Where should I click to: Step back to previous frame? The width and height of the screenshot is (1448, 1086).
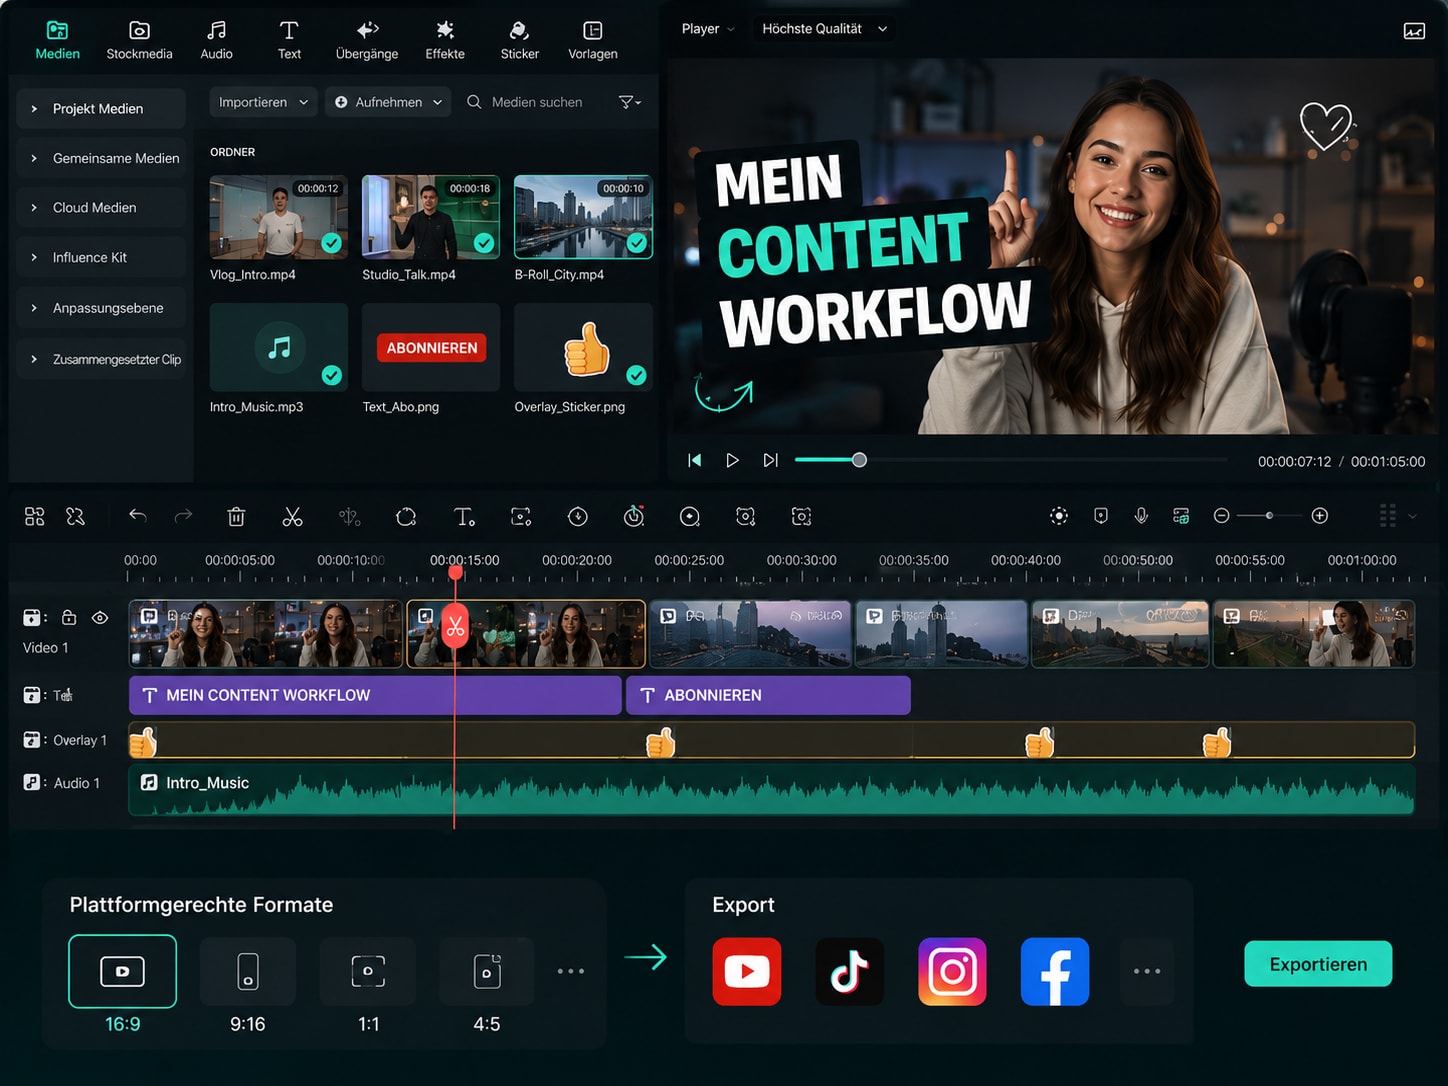click(x=695, y=460)
